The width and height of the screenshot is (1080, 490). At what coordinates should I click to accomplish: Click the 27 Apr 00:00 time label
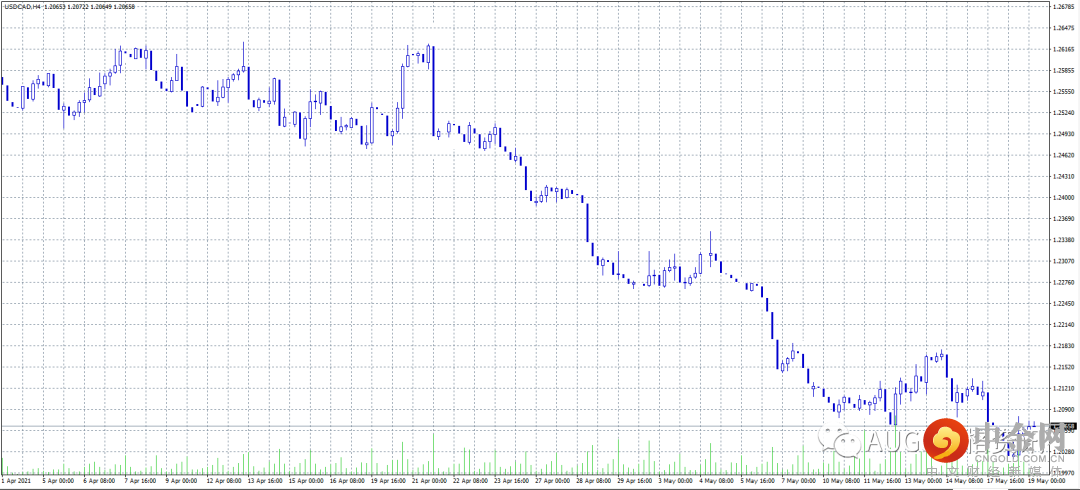pyautogui.click(x=553, y=480)
